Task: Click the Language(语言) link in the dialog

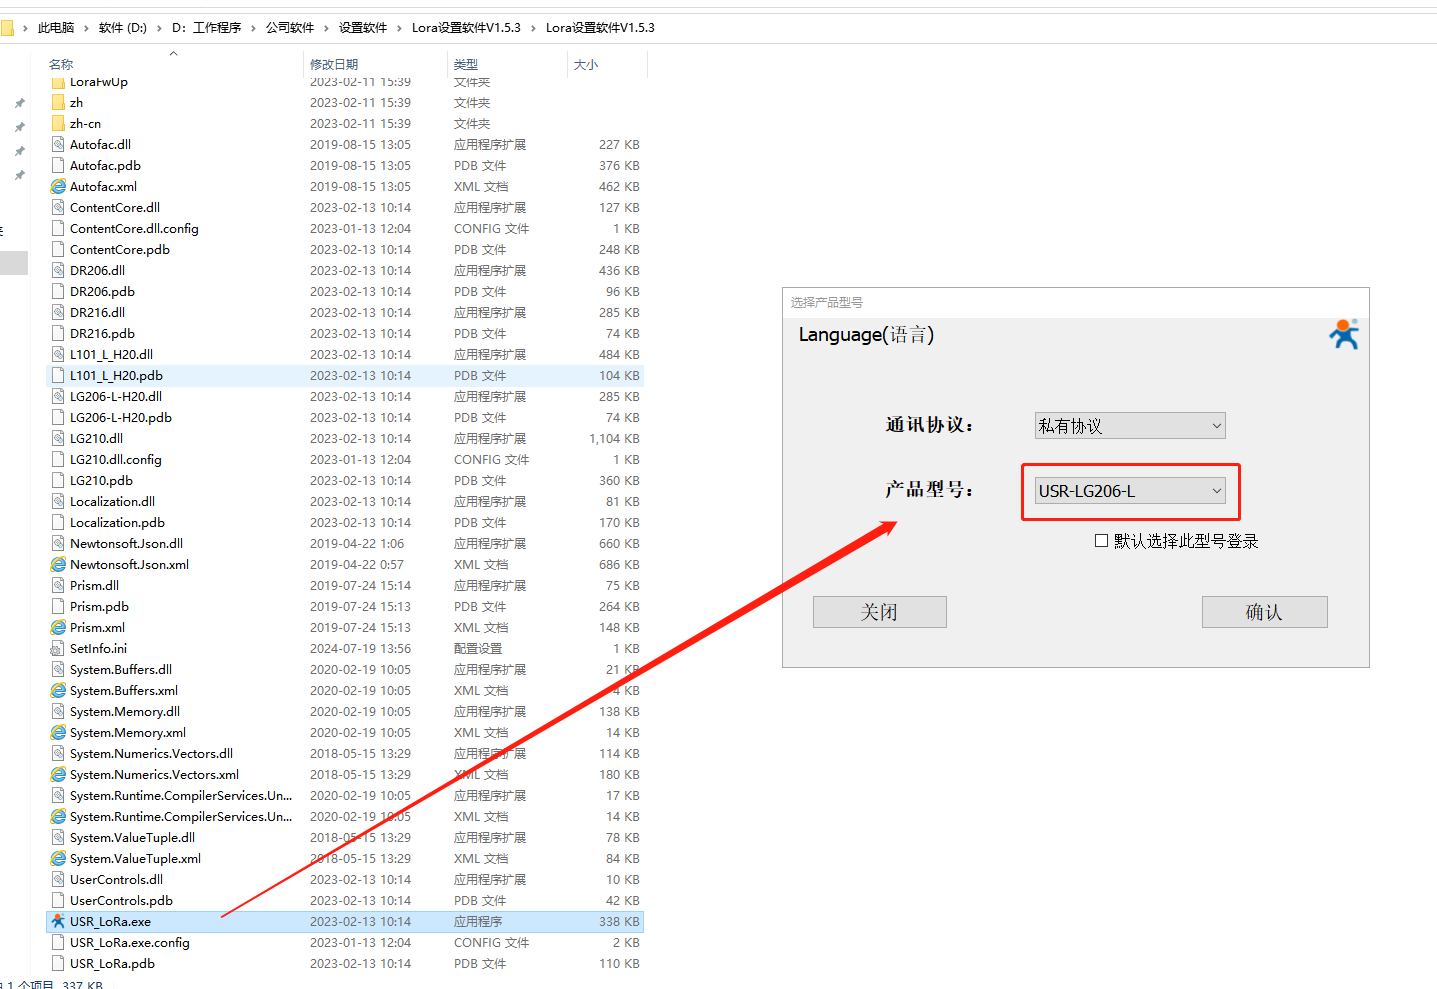Action: point(866,335)
